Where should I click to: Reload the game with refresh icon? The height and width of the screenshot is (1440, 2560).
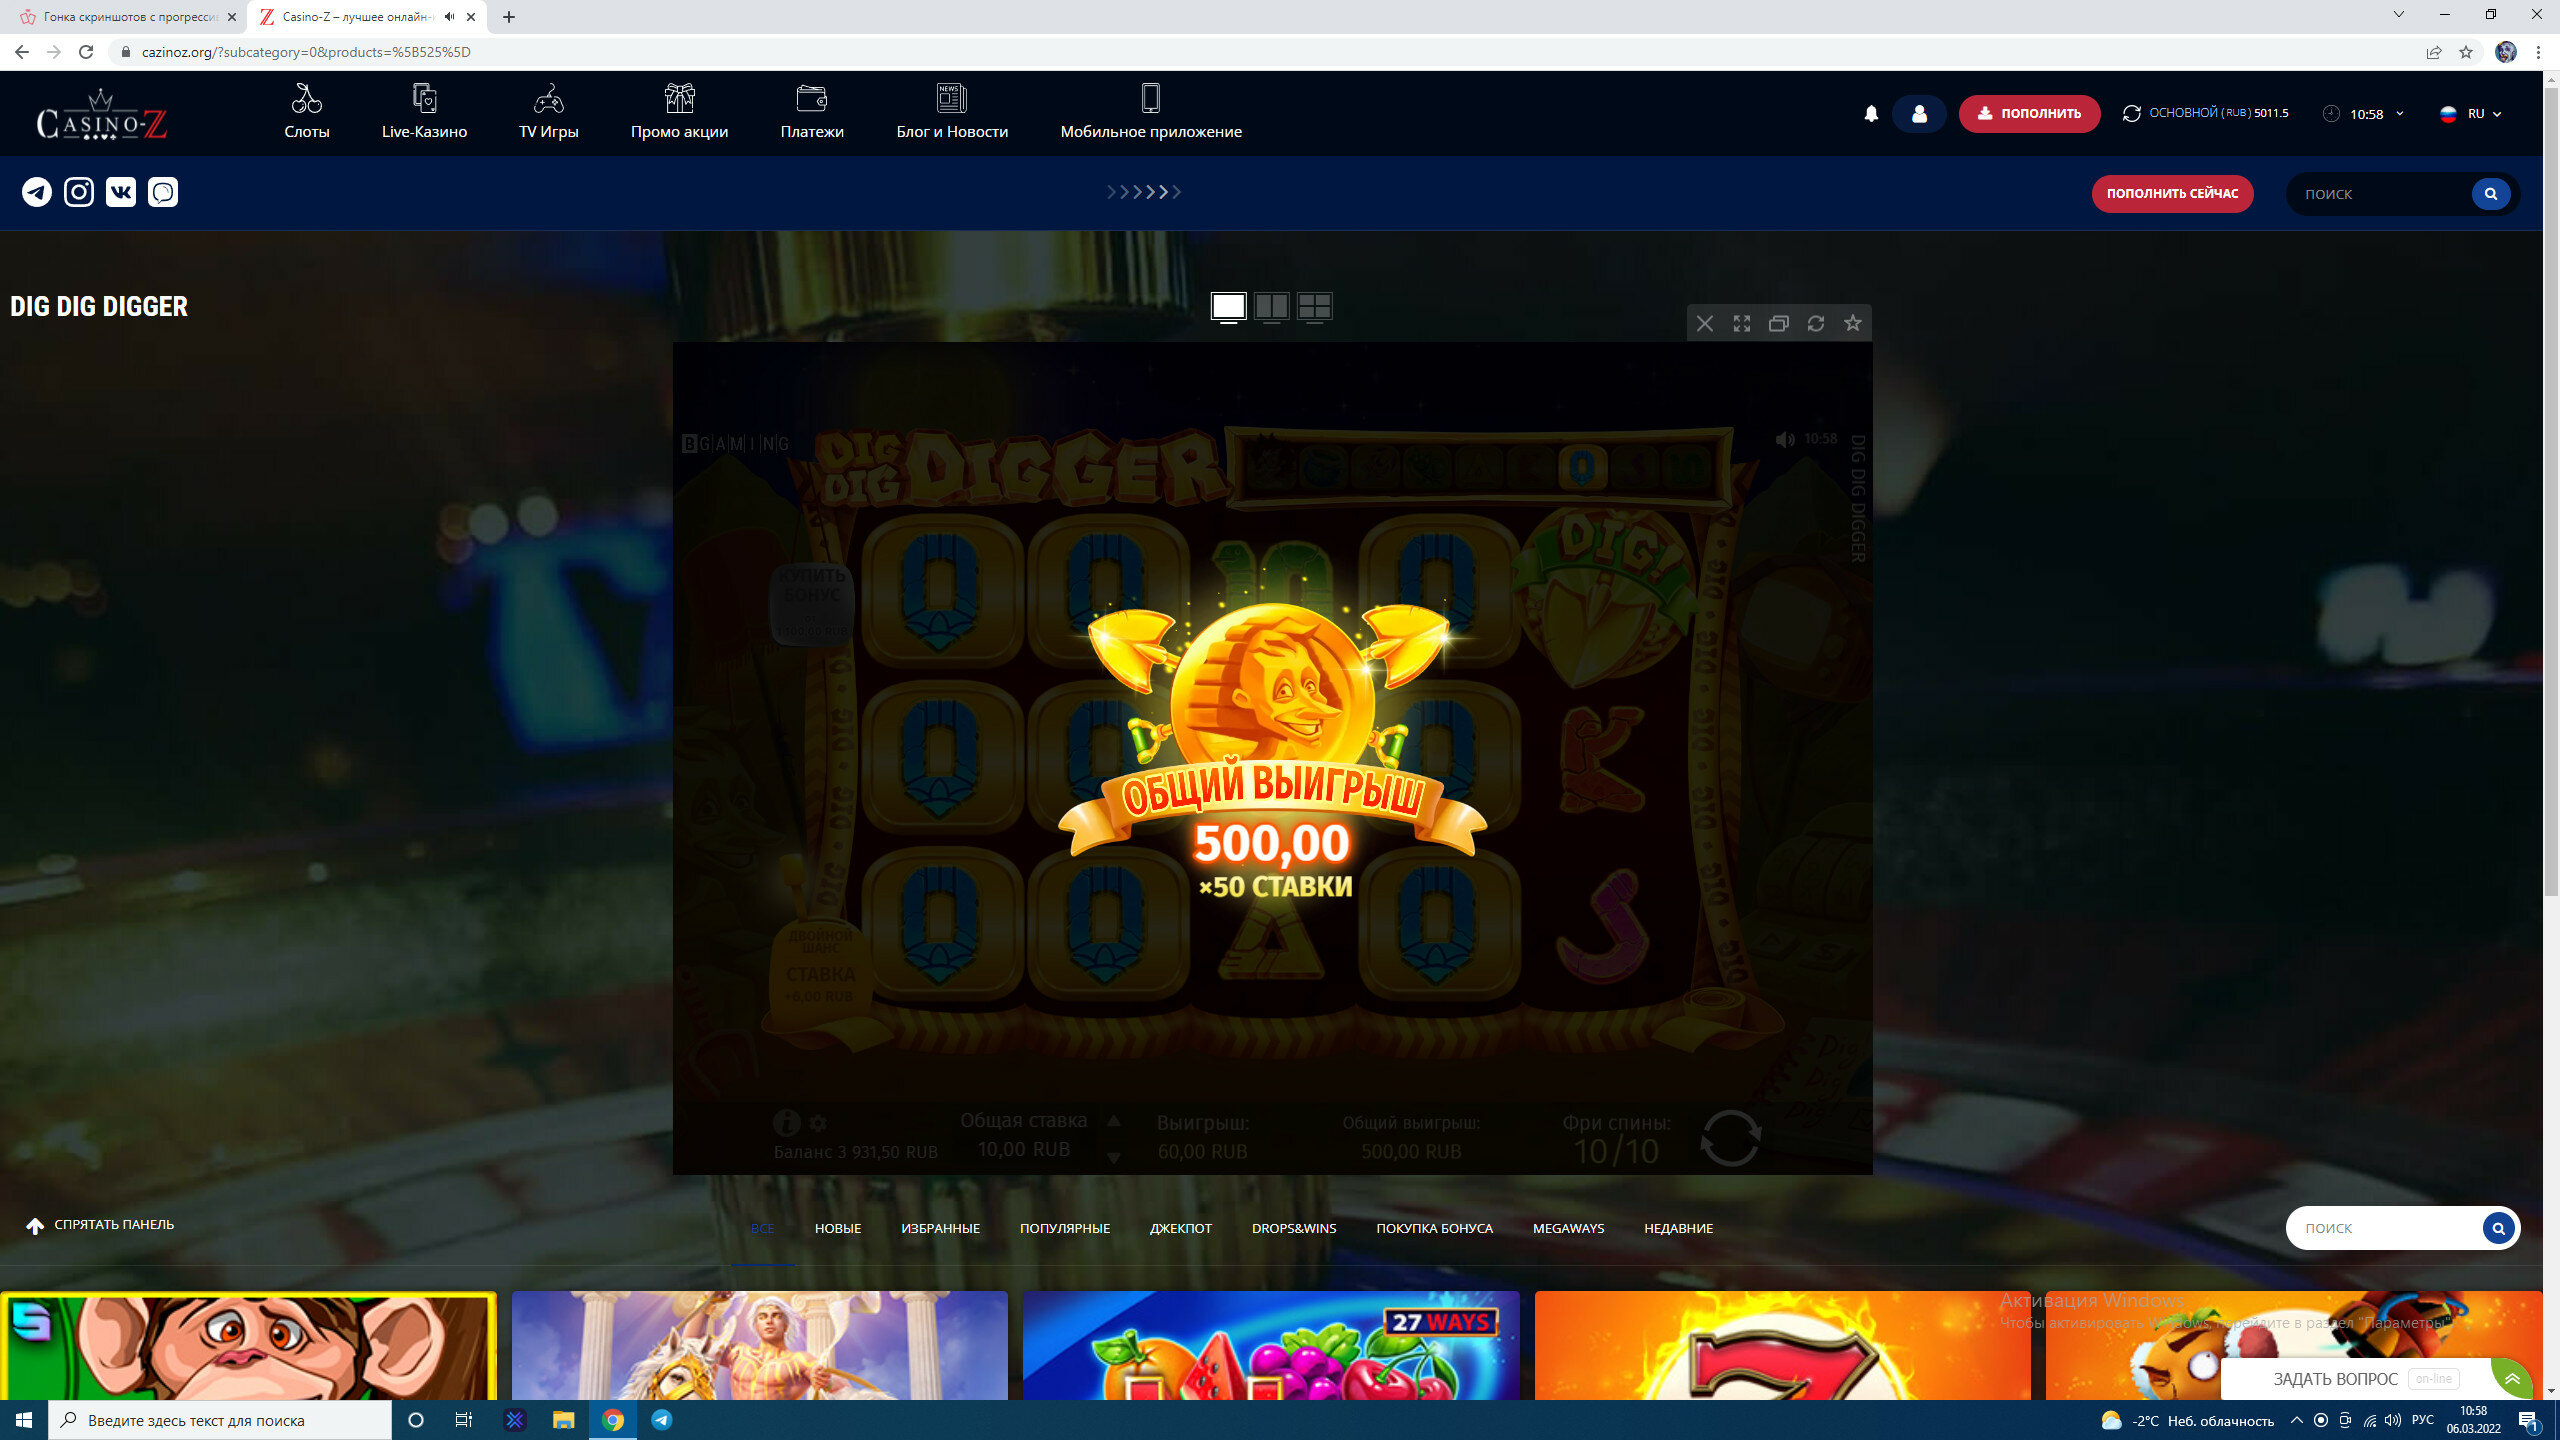(1815, 323)
